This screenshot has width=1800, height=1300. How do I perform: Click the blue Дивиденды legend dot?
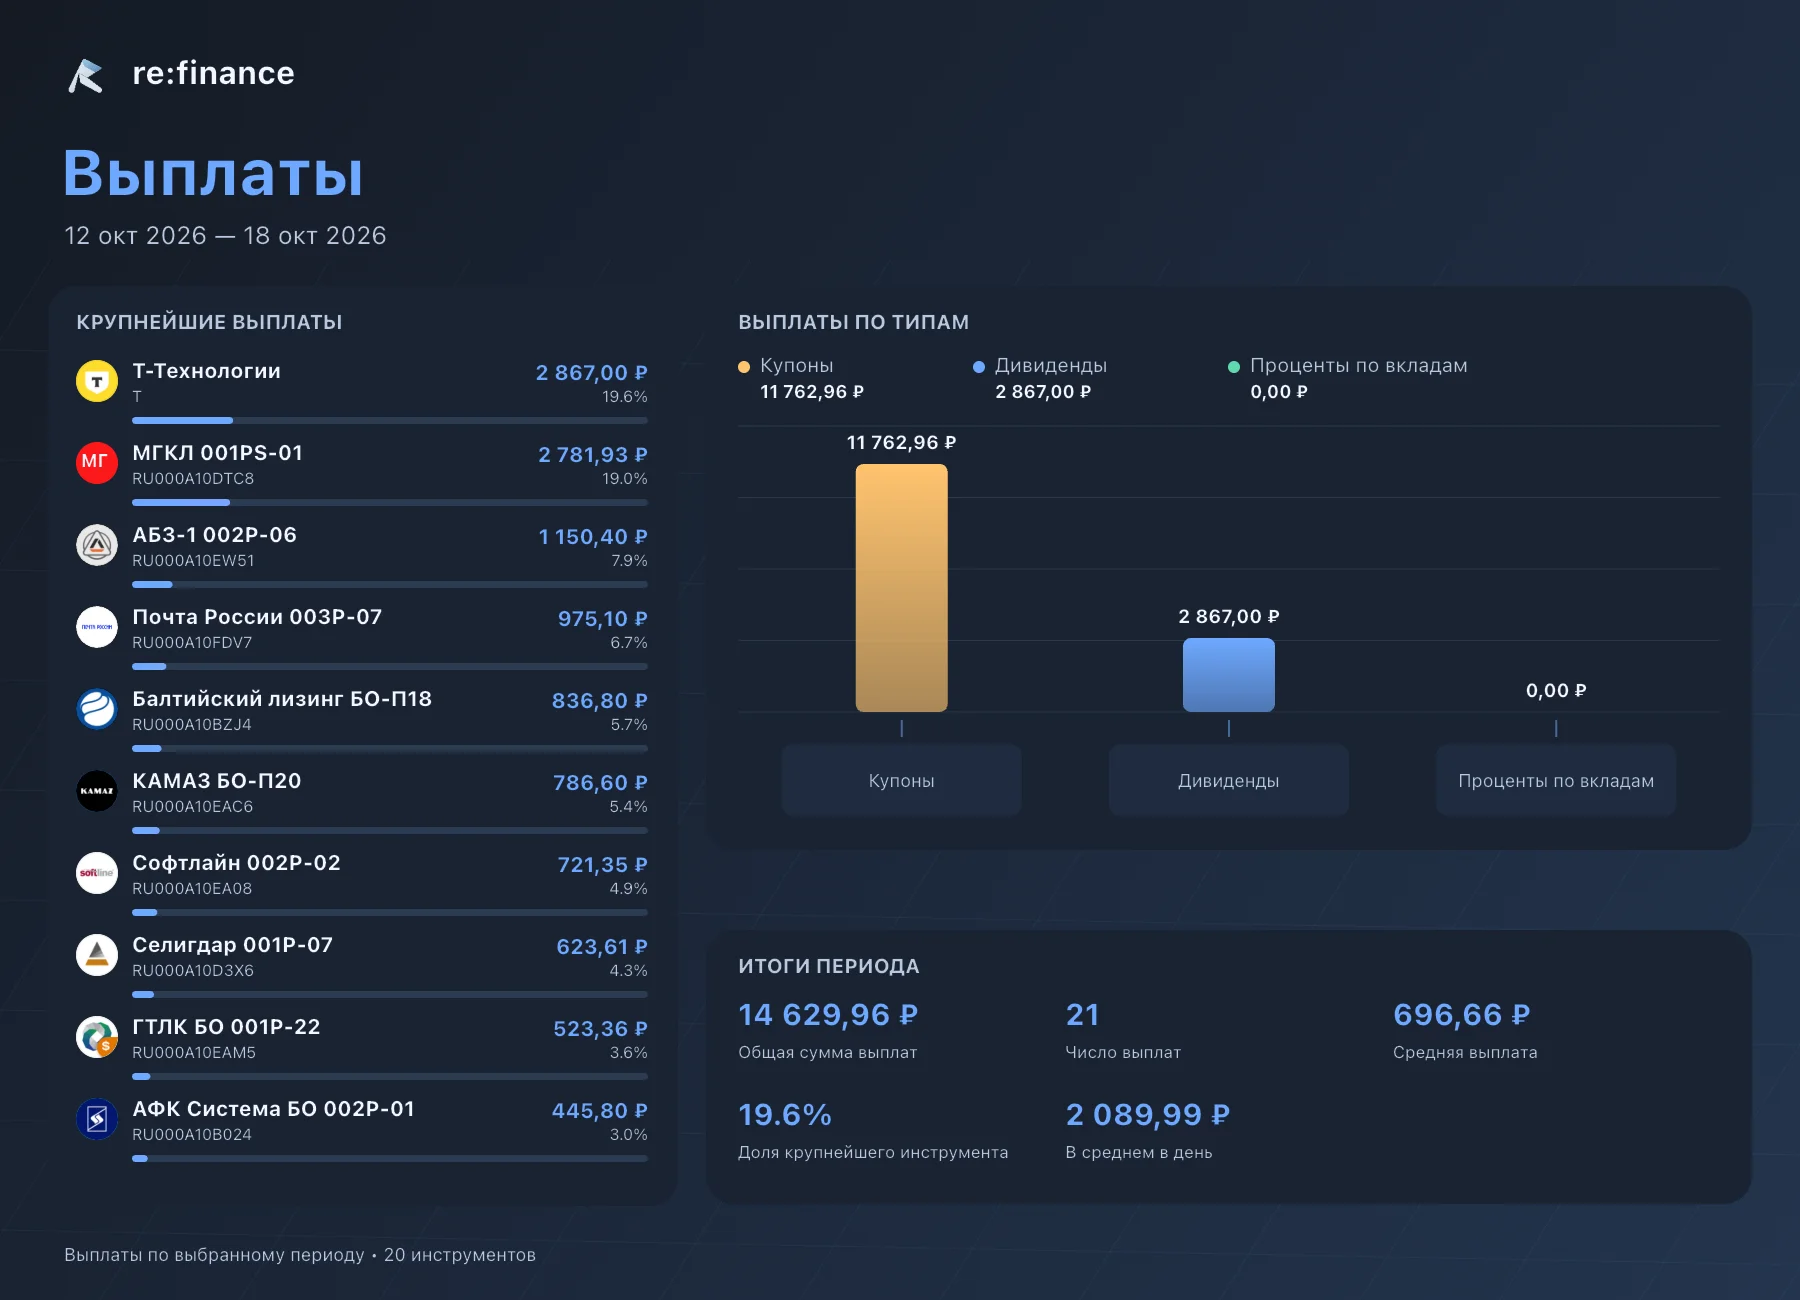pyautogui.click(x=979, y=367)
